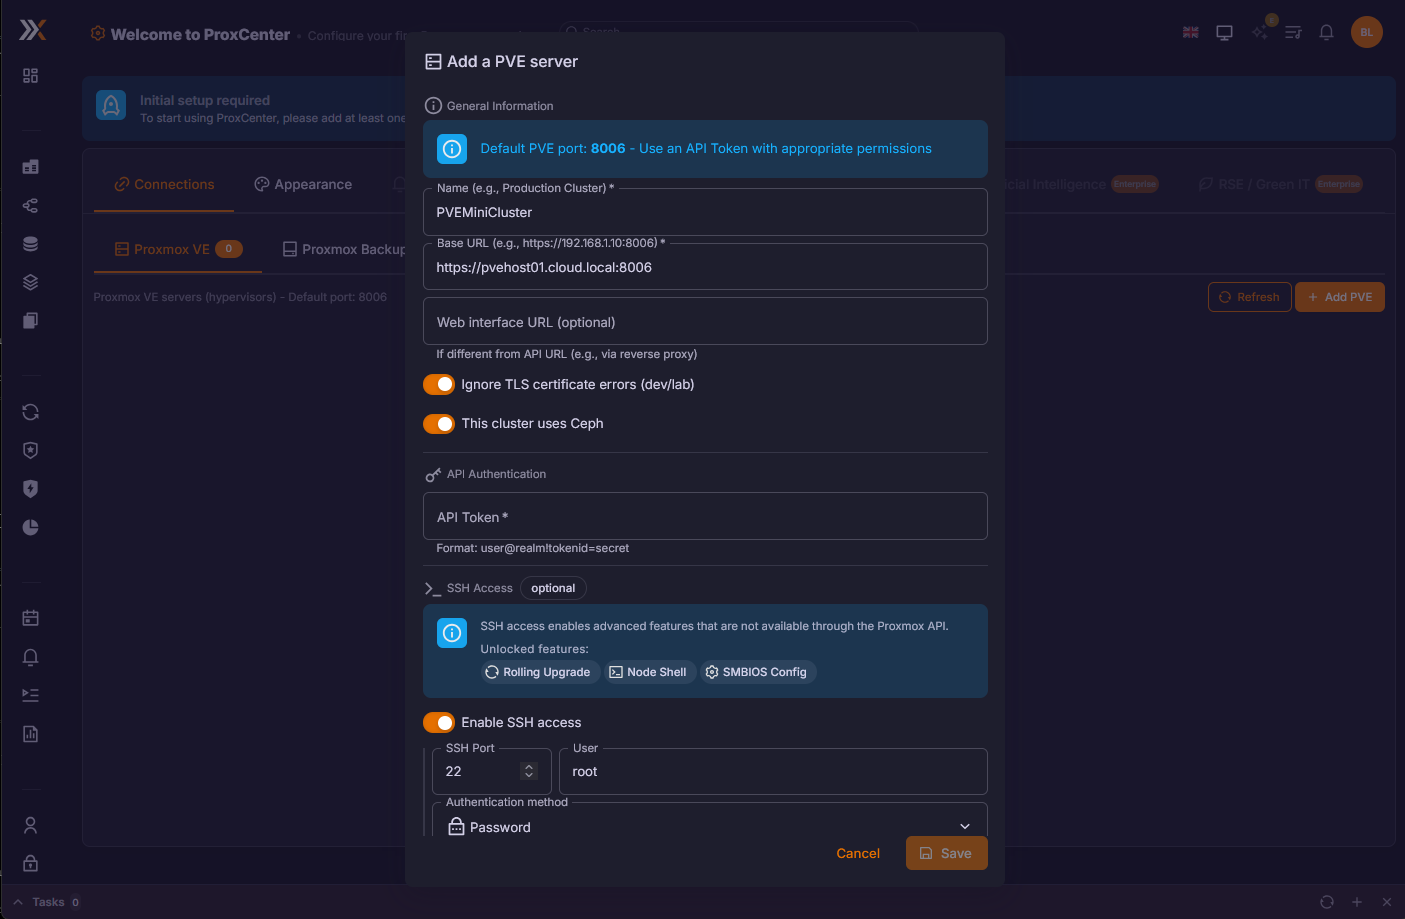
Task: Open the BL user avatar menu
Action: (1366, 32)
